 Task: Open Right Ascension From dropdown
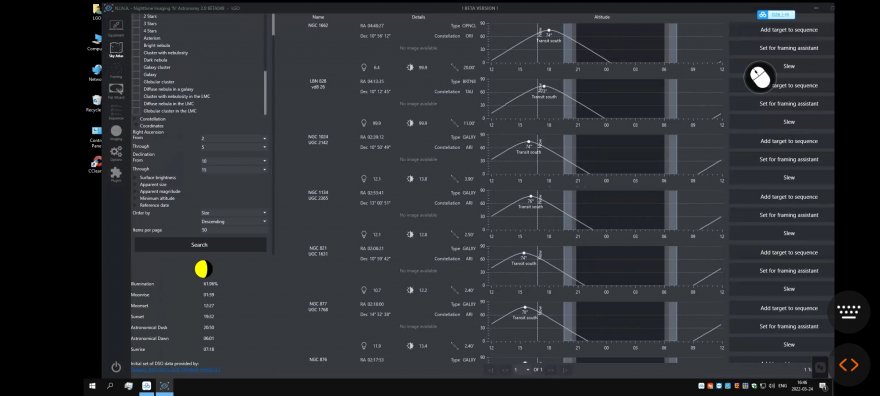pyautogui.click(x=233, y=139)
